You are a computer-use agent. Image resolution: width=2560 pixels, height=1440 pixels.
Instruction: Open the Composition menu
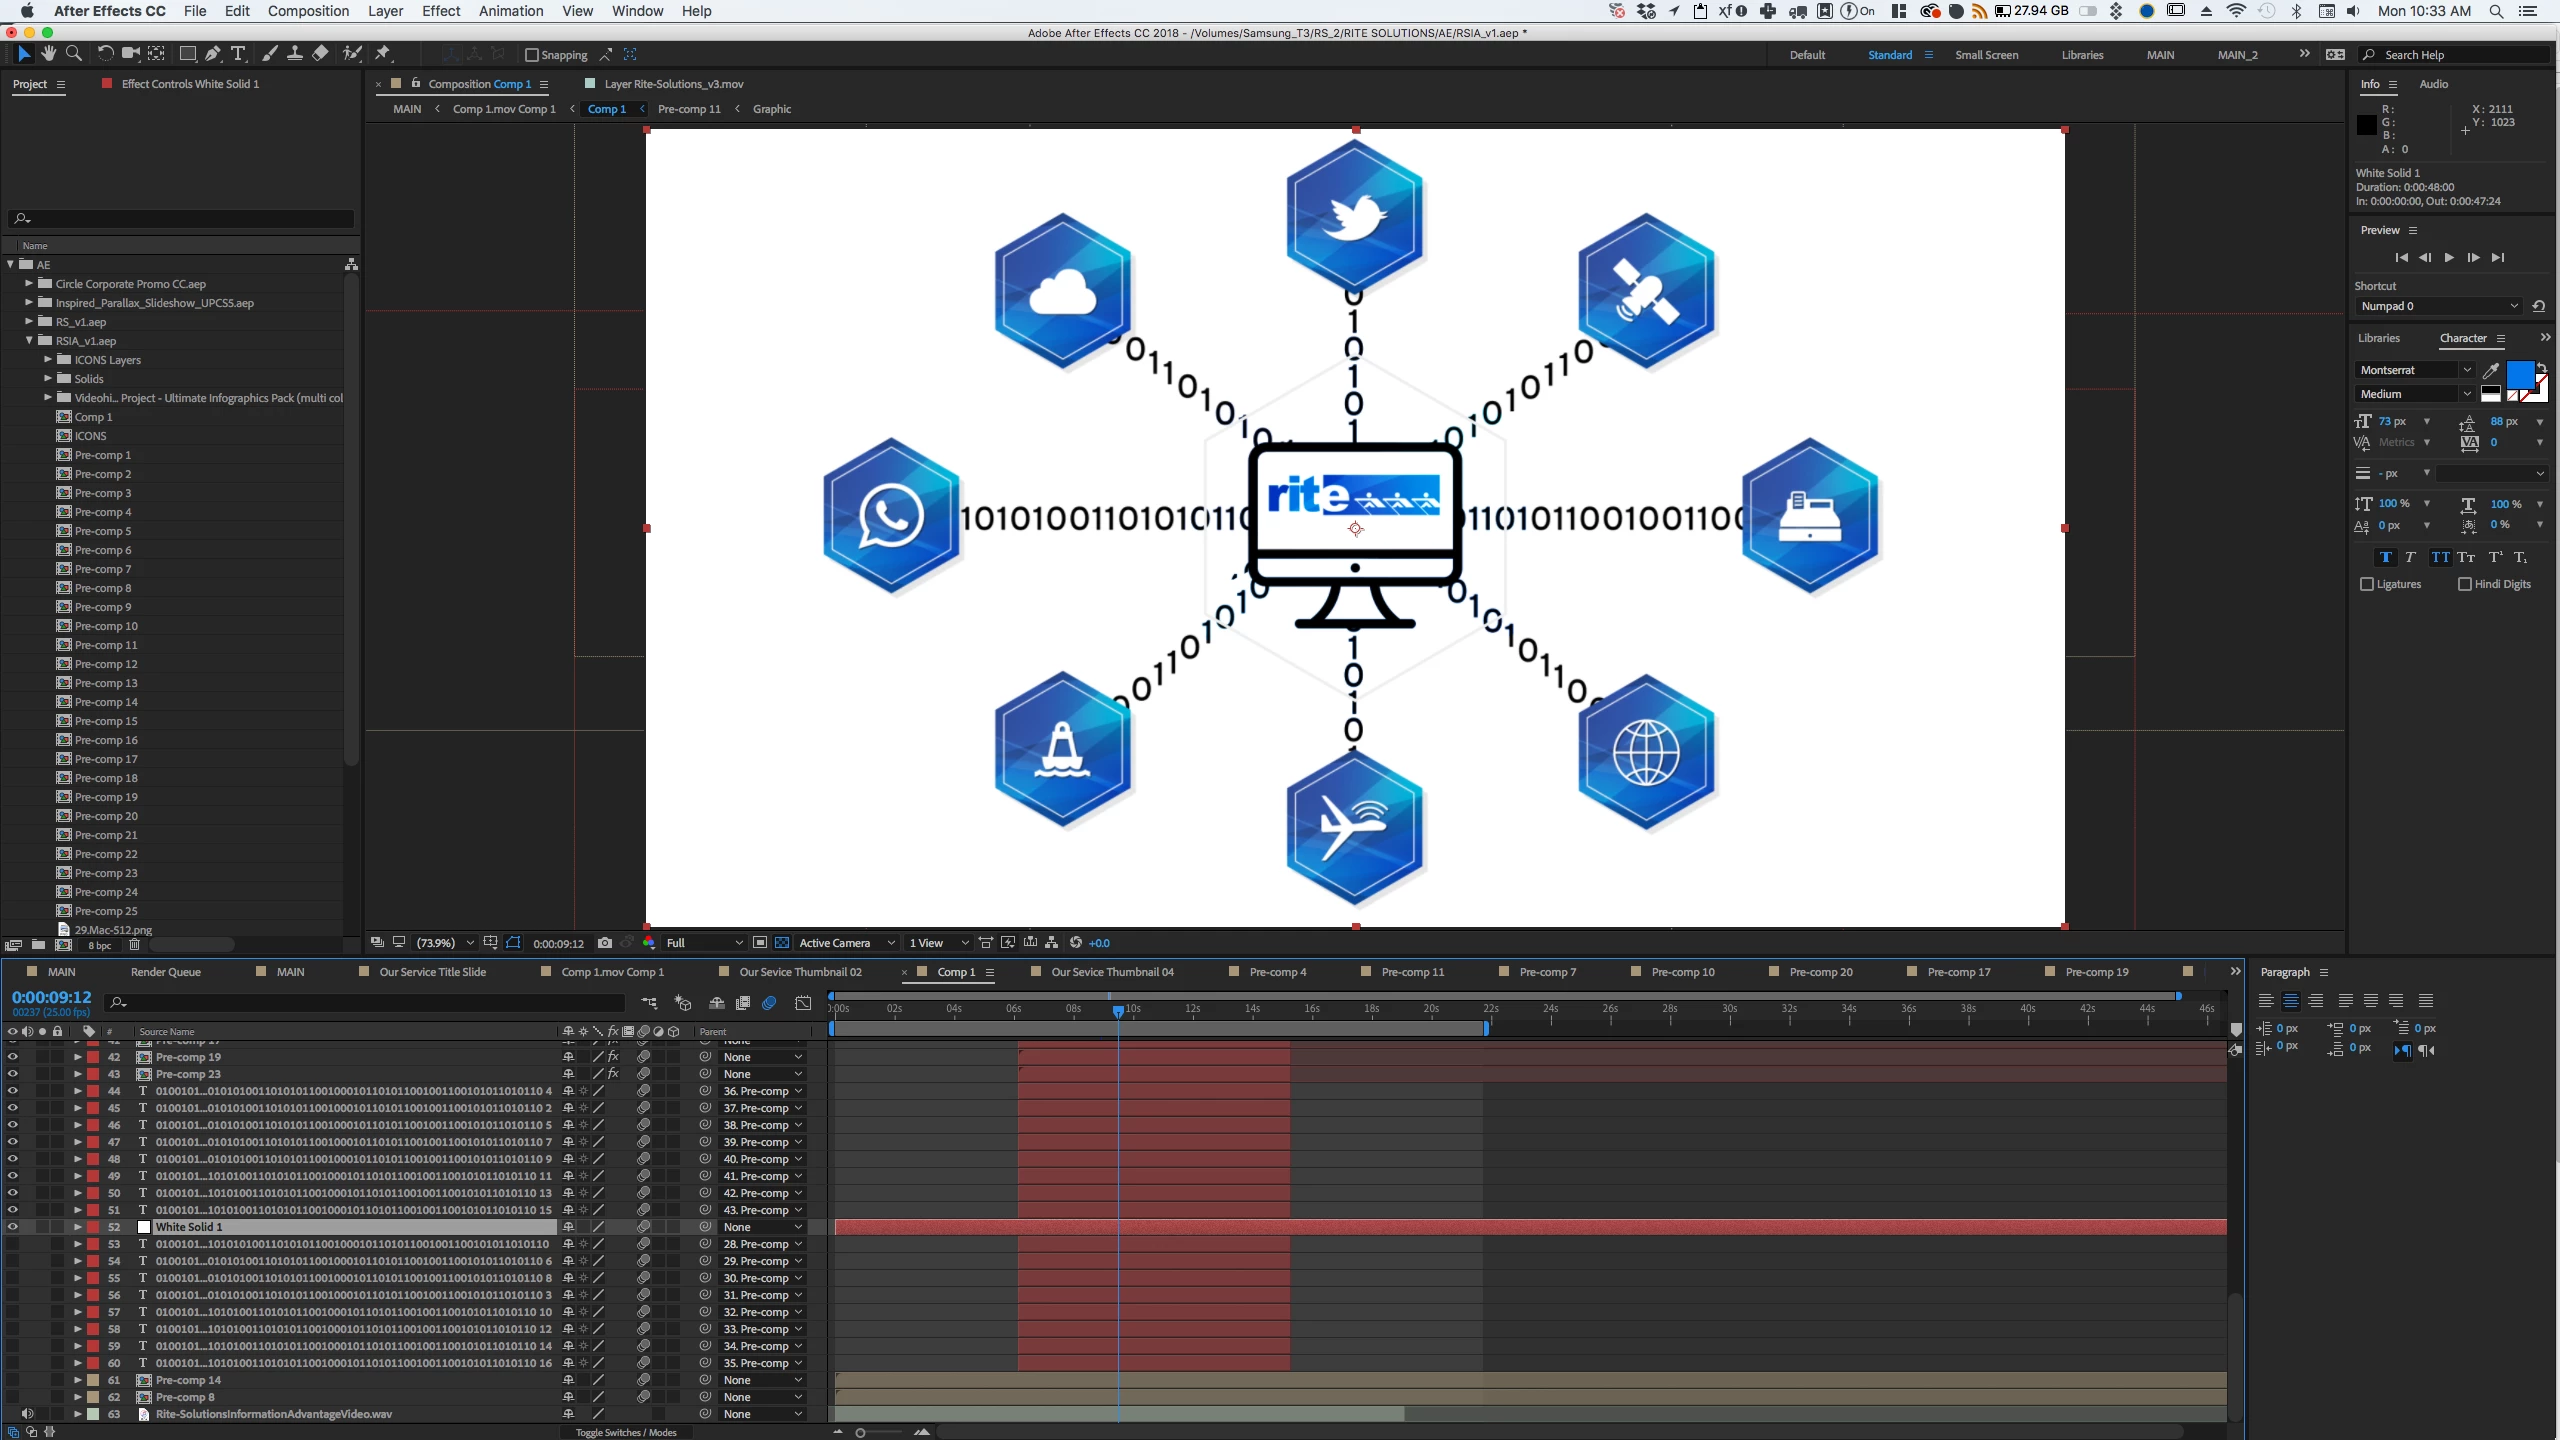click(x=308, y=11)
